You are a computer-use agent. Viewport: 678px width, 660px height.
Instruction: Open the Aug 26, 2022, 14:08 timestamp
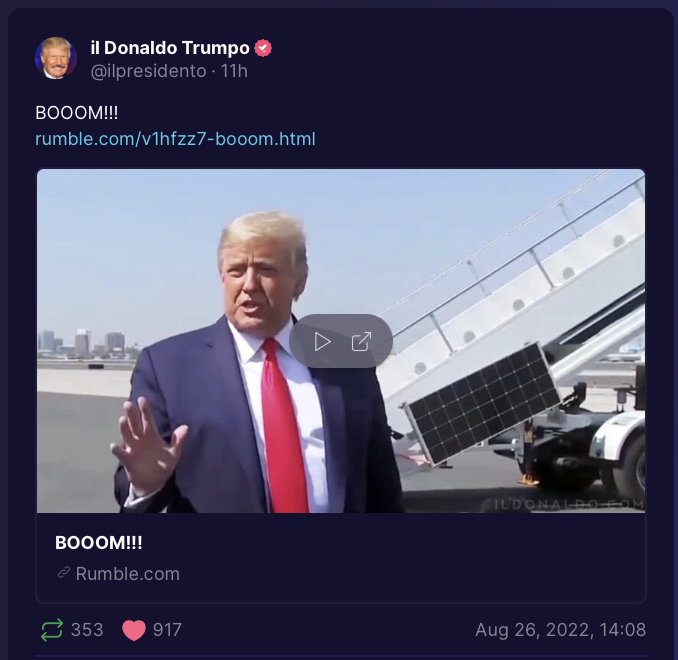tap(560, 630)
